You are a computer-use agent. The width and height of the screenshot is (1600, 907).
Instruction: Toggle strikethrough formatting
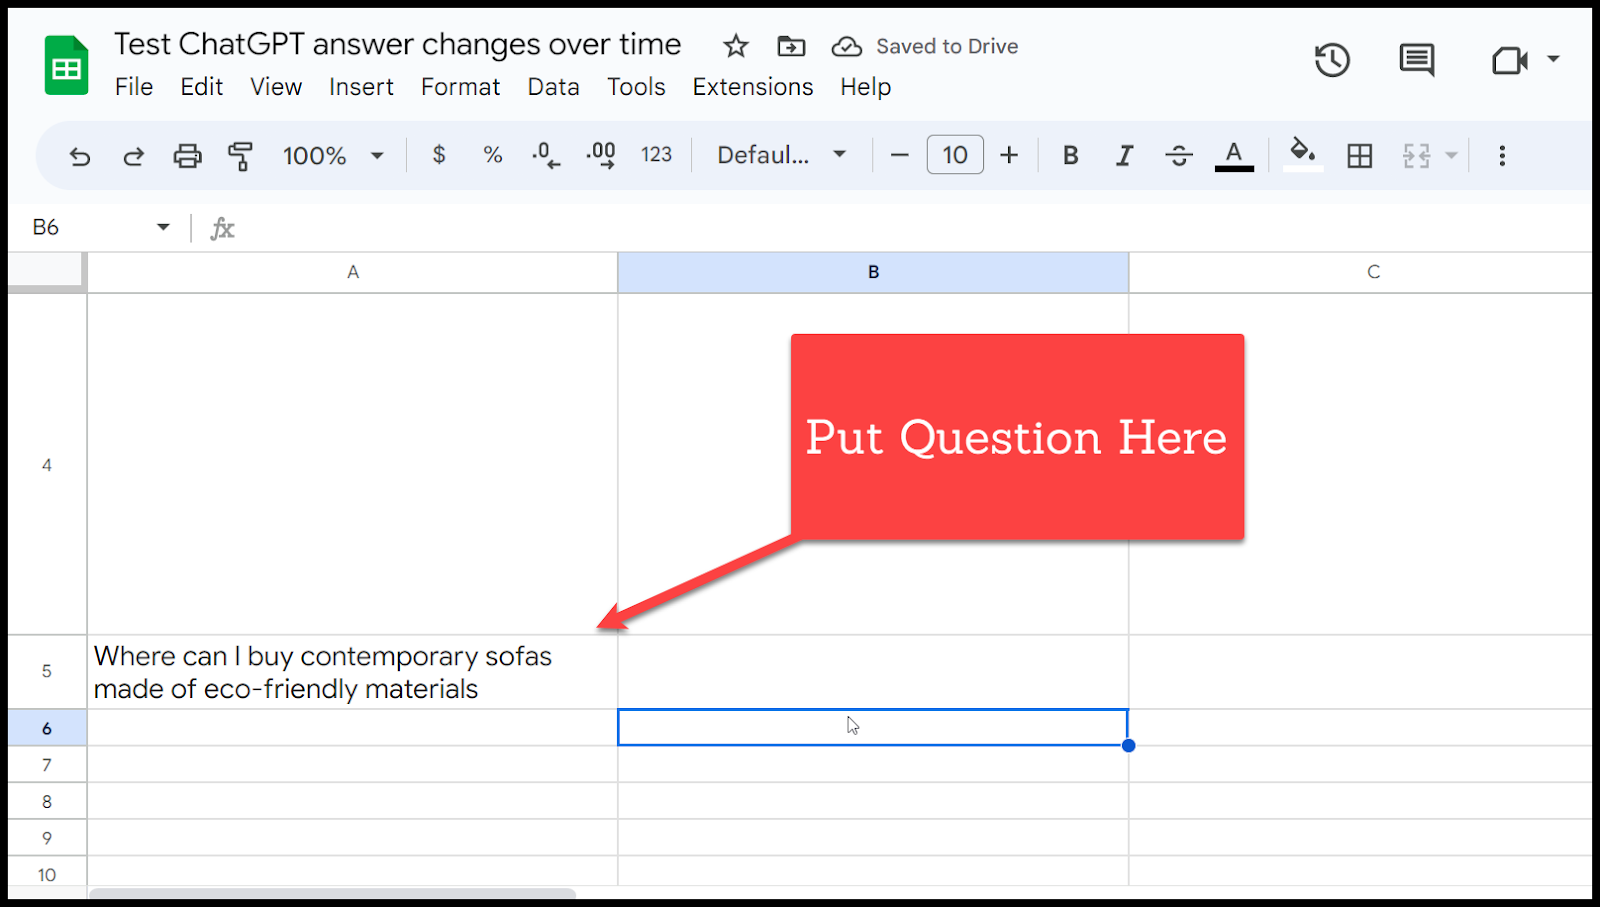click(1179, 156)
